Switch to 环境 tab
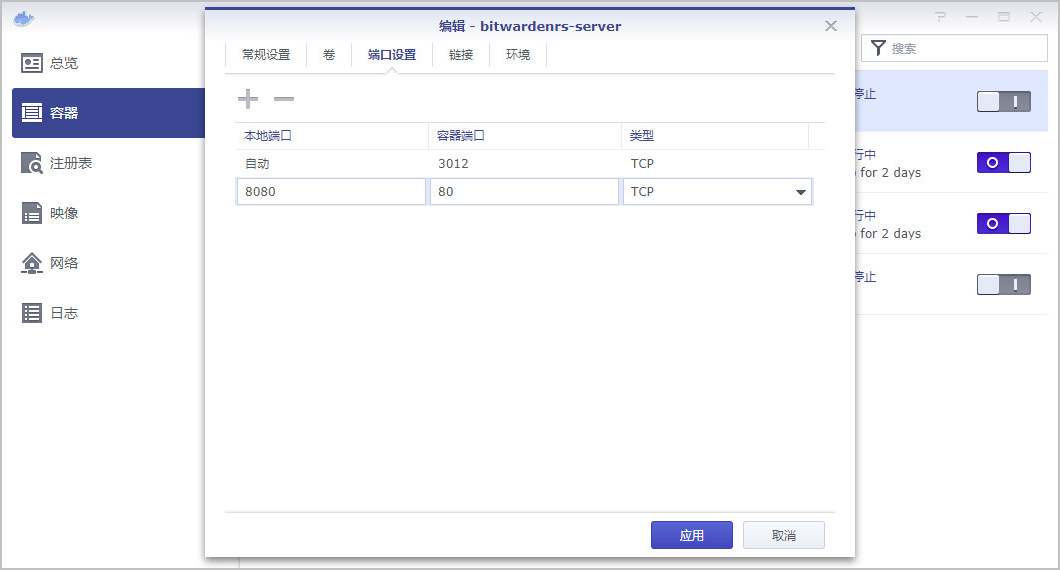Viewport: 1060px width, 570px height. click(x=518, y=55)
